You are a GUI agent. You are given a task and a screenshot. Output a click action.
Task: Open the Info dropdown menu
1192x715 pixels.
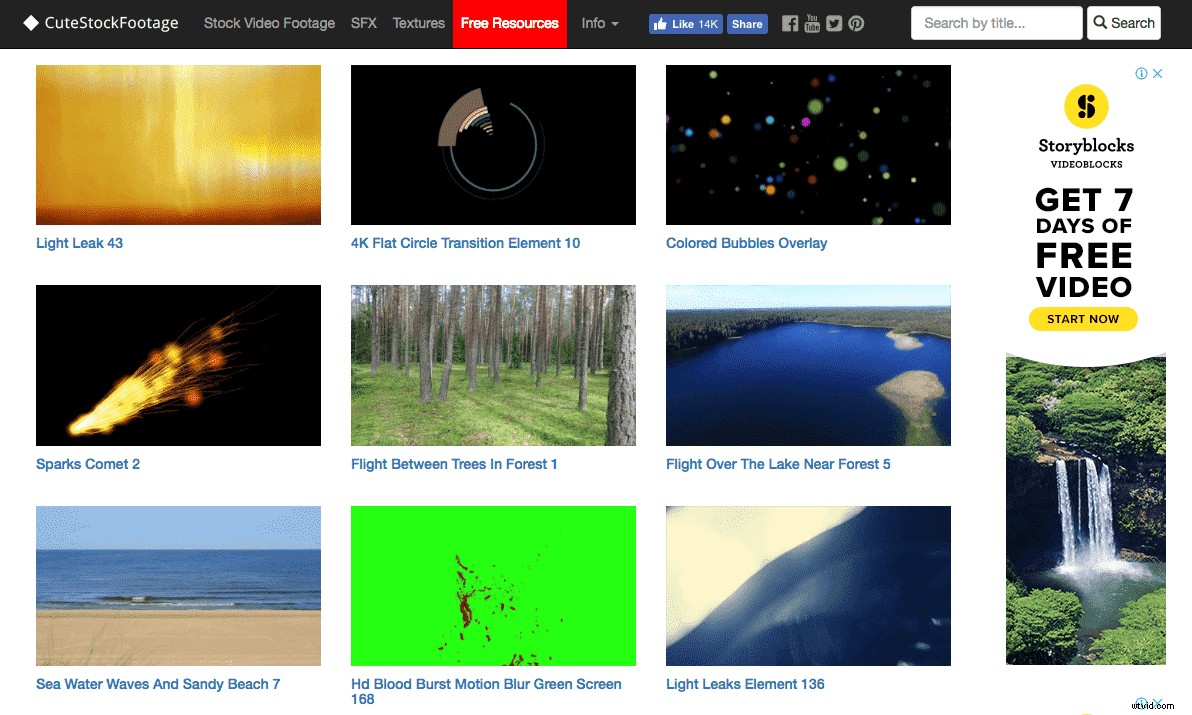point(599,23)
